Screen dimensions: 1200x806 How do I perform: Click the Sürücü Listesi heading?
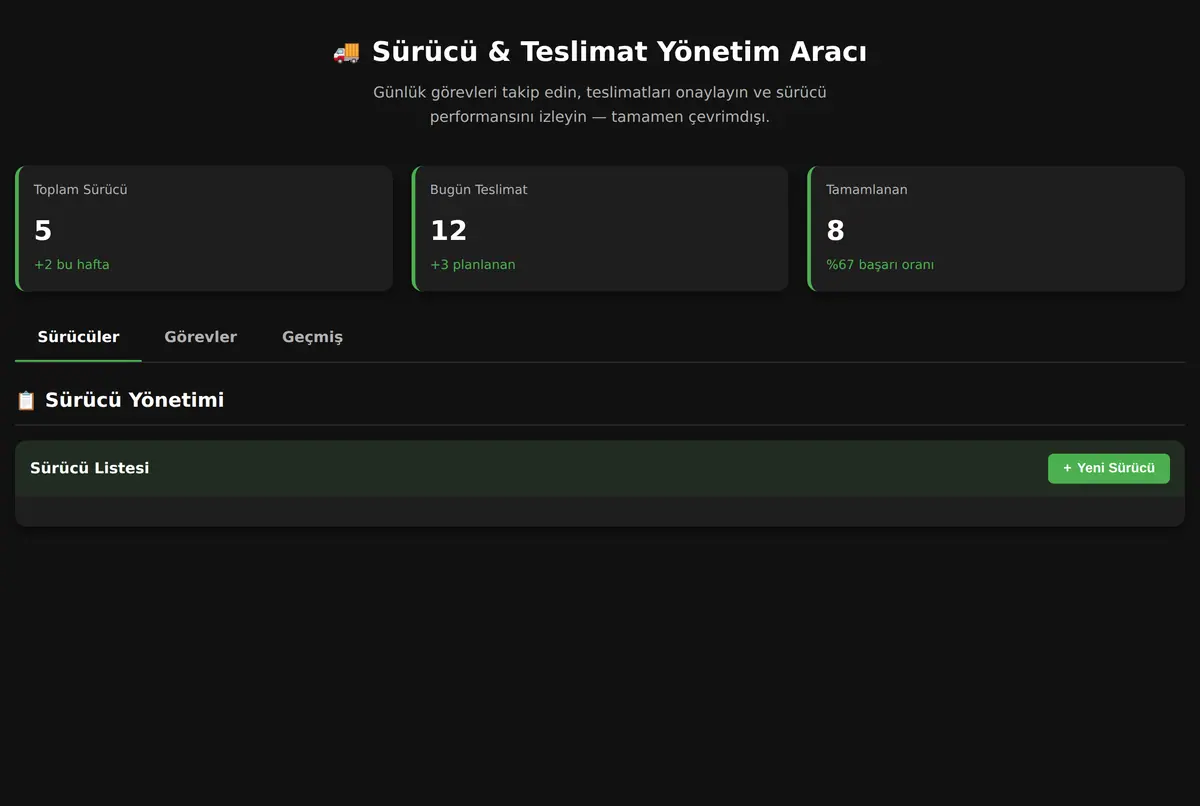tap(90, 468)
